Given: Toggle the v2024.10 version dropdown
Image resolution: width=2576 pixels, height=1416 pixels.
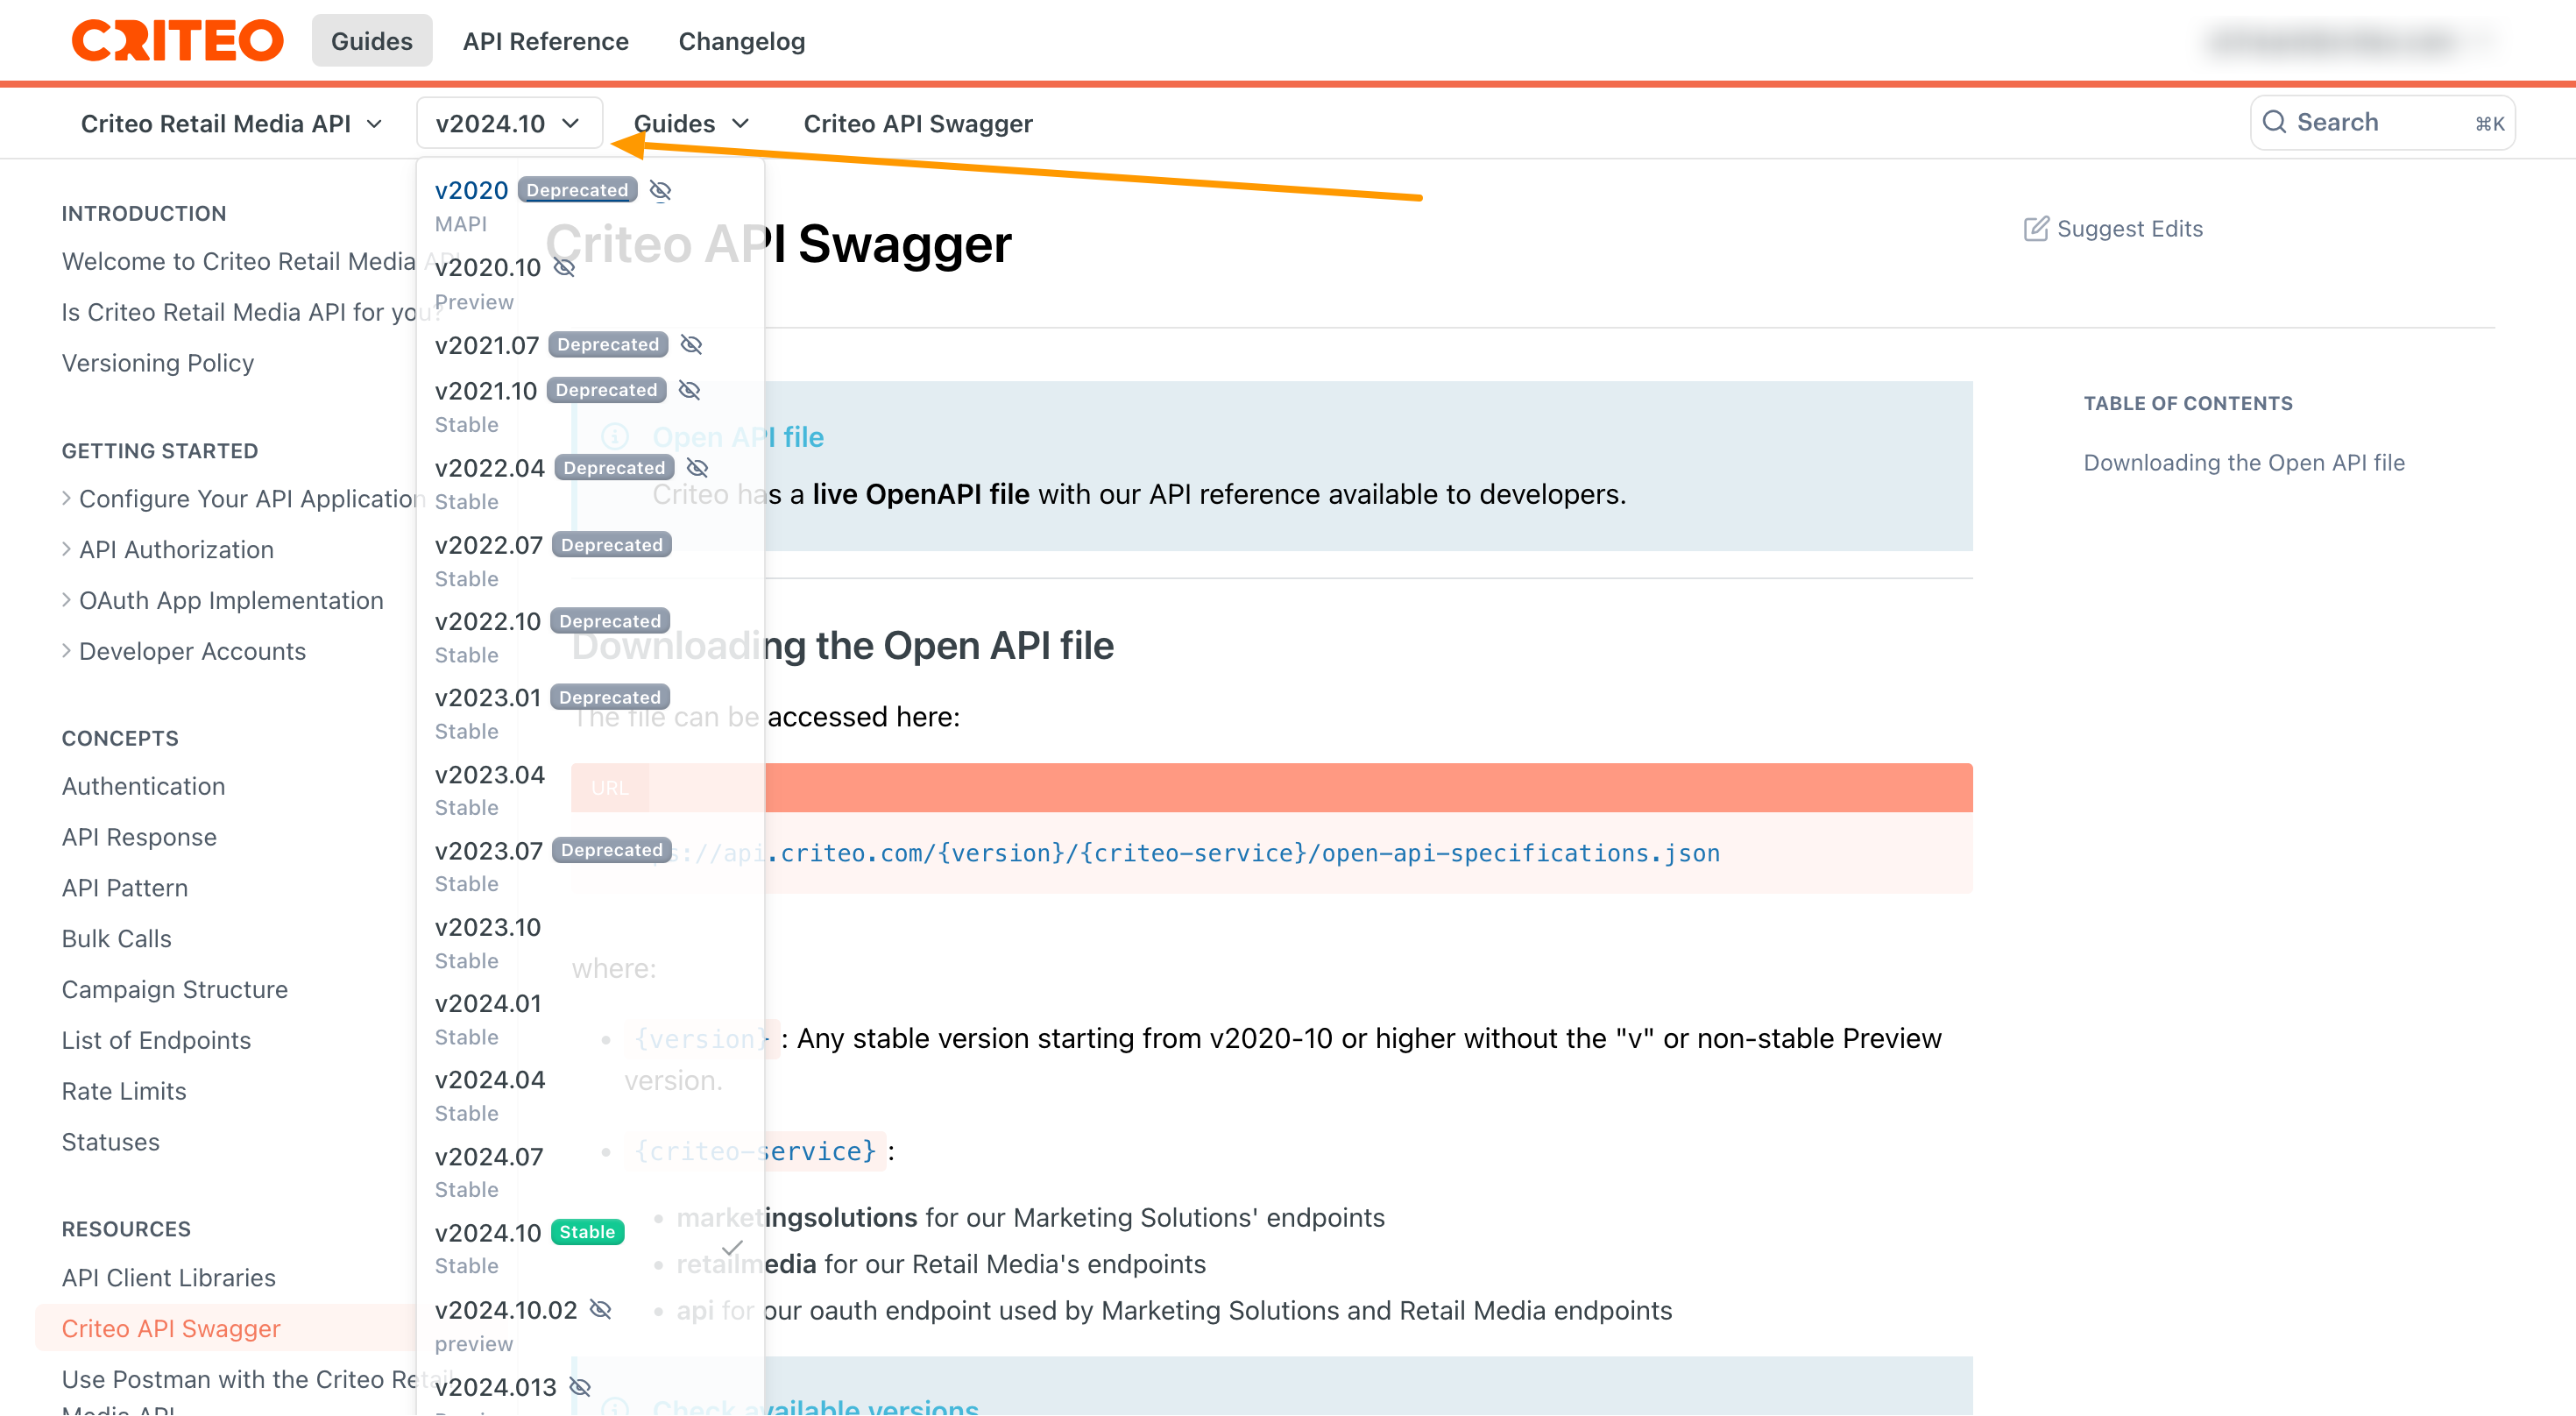Looking at the screenshot, I should [509, 124].
